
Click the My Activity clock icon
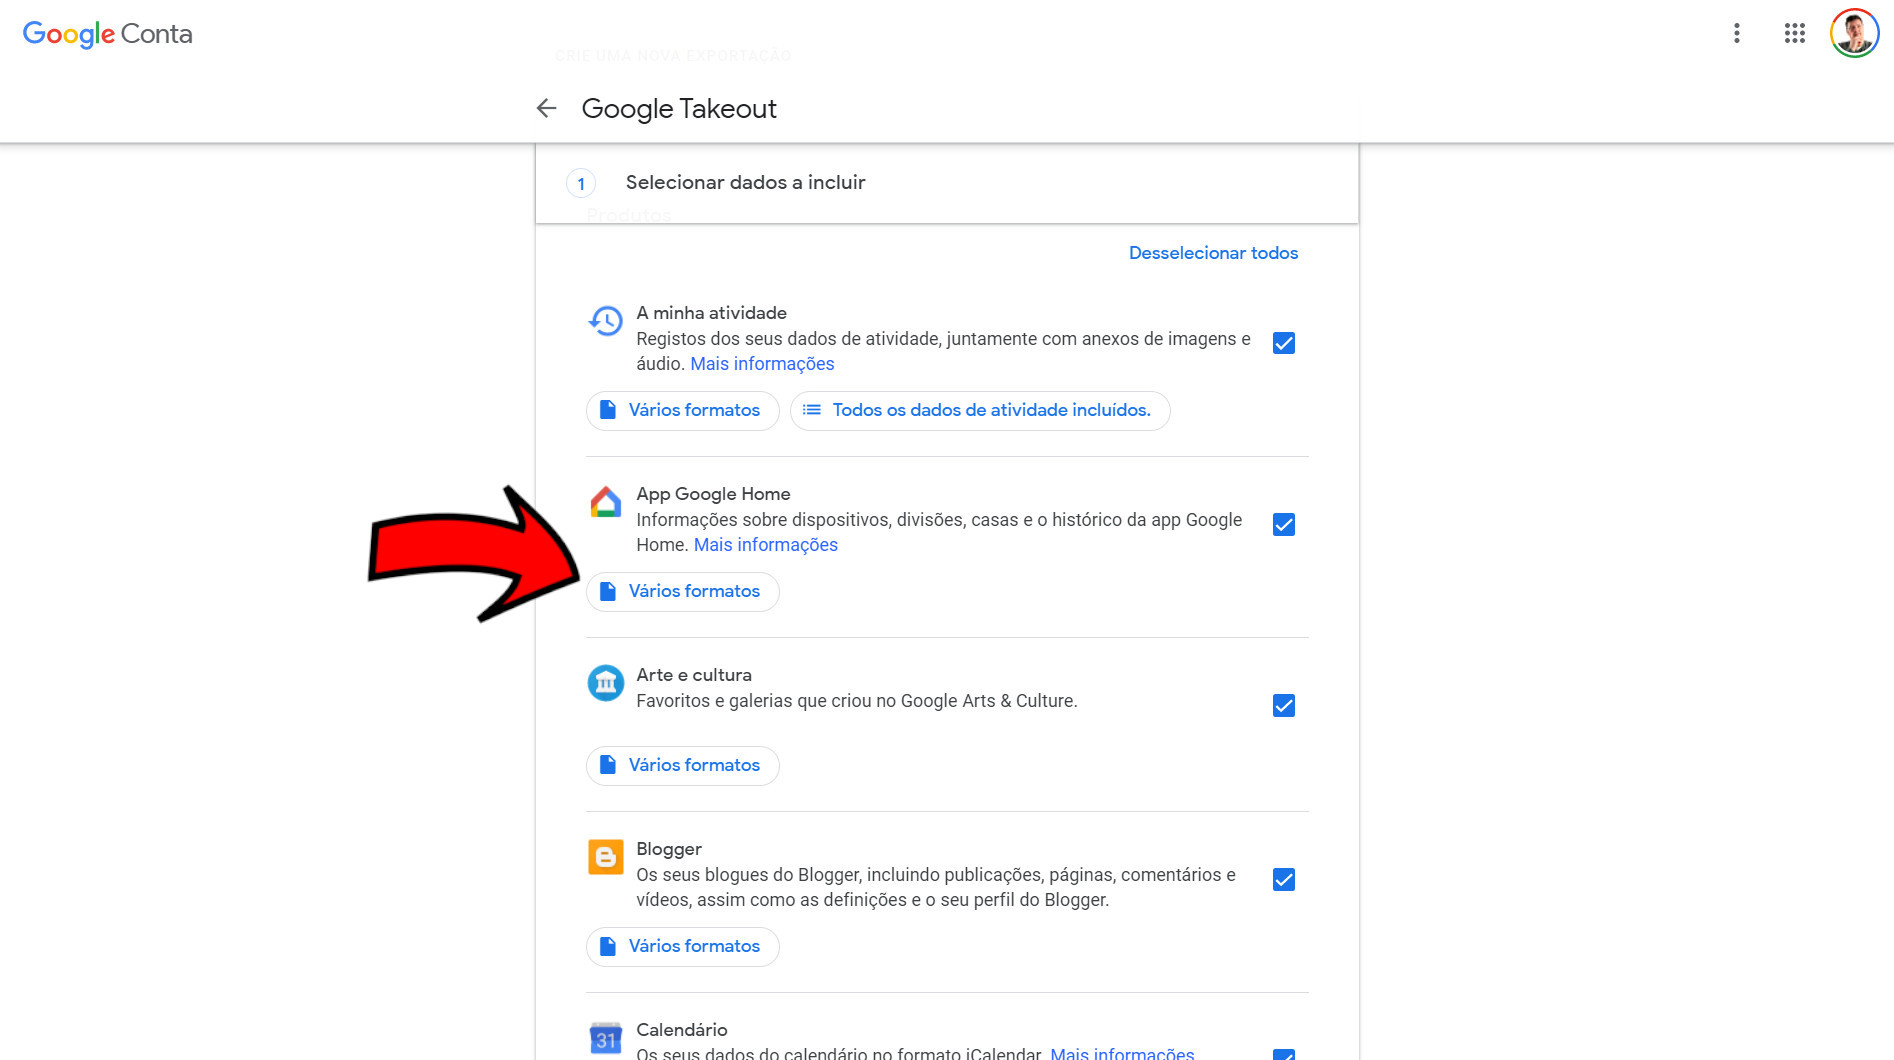606,321
